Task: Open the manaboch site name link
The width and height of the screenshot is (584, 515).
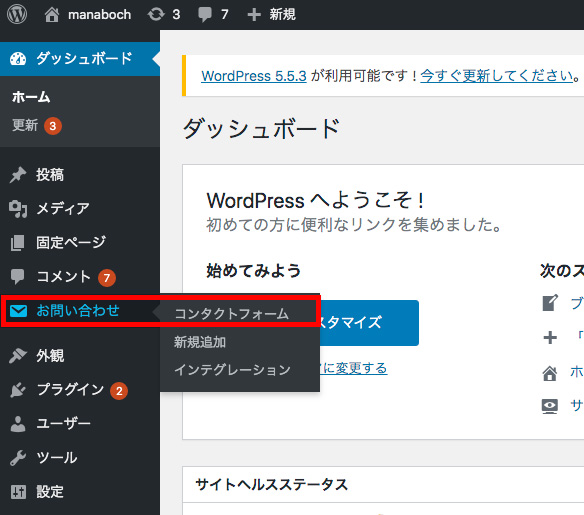Action: 99,15
